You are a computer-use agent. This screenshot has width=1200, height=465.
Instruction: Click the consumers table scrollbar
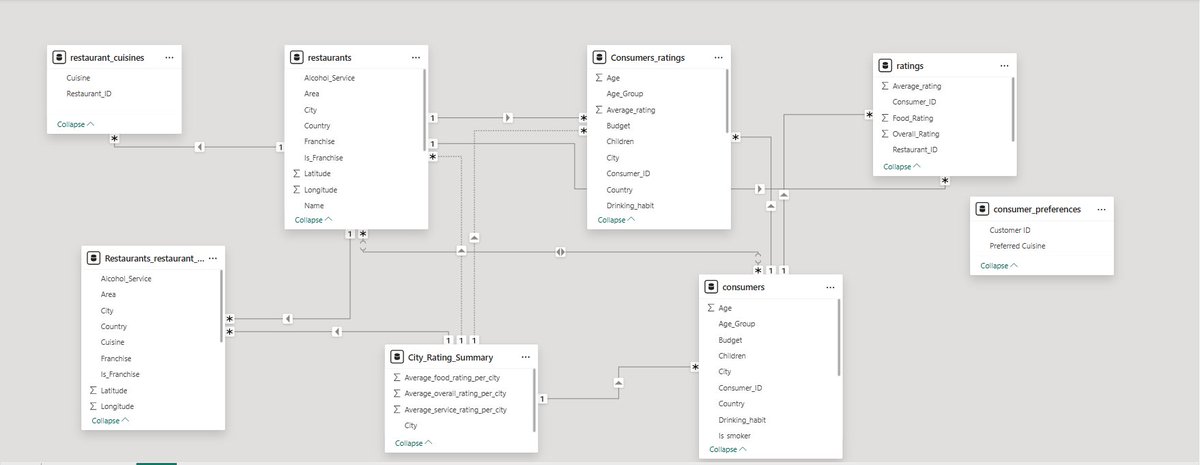837,337
